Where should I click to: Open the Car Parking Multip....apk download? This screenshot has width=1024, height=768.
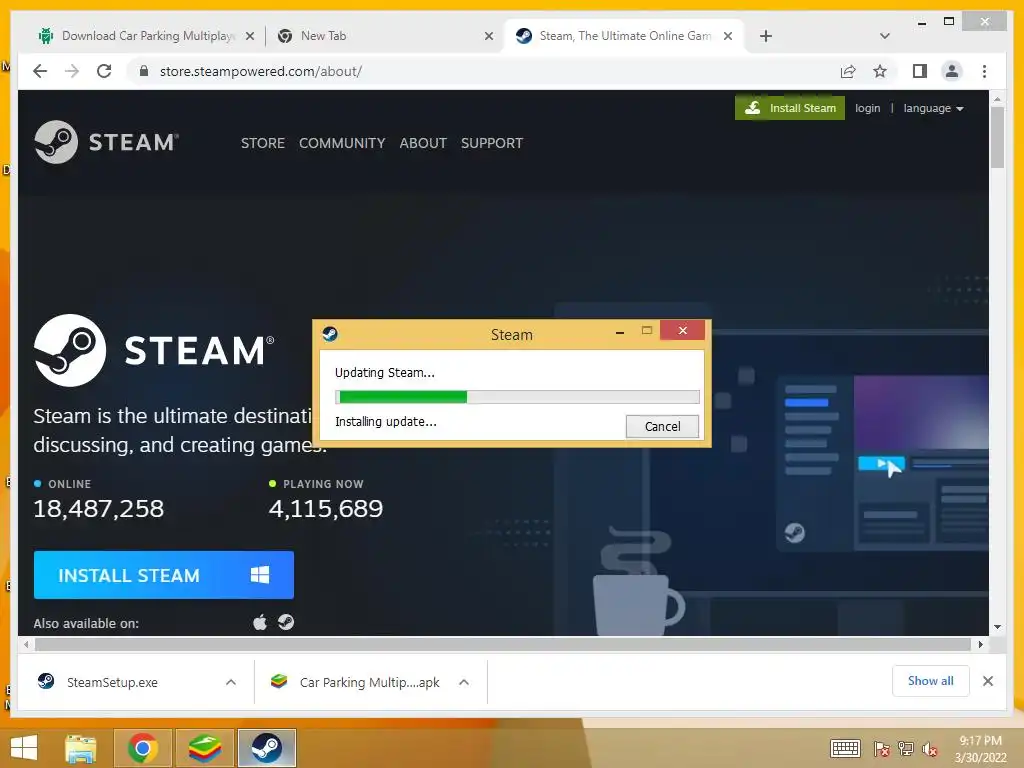370,682
